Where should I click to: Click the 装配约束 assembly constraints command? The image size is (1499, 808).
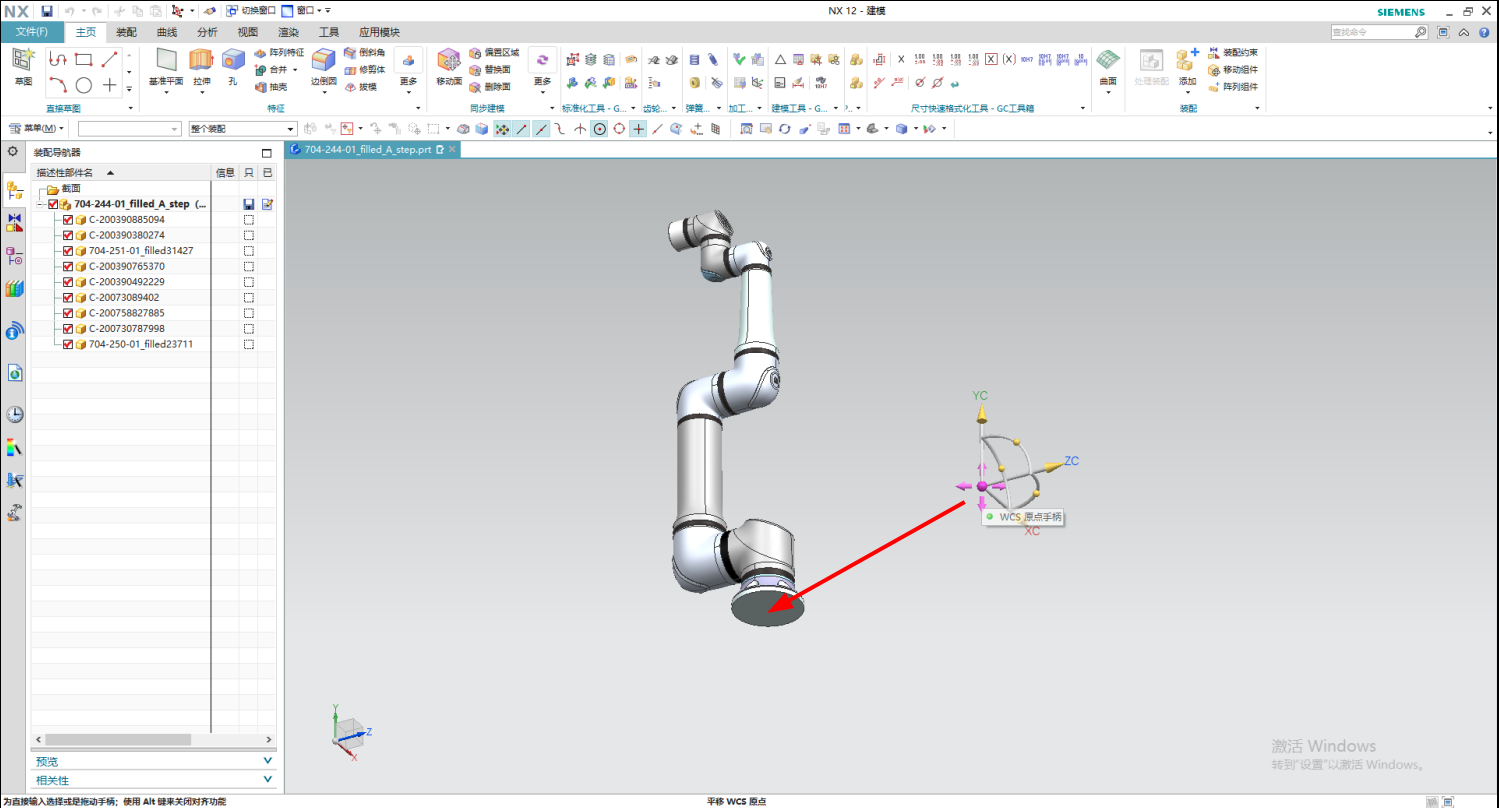click(1233, 52)
